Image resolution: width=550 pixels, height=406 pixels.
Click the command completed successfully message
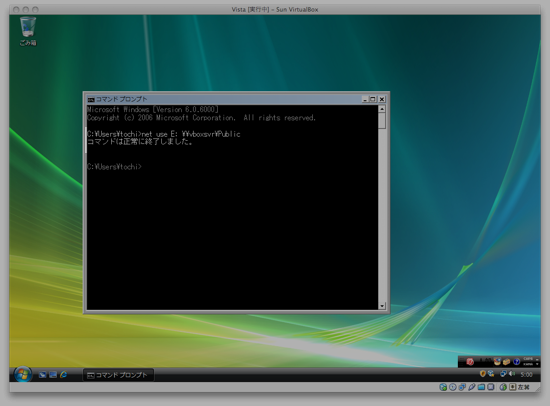tap(140, 142)
